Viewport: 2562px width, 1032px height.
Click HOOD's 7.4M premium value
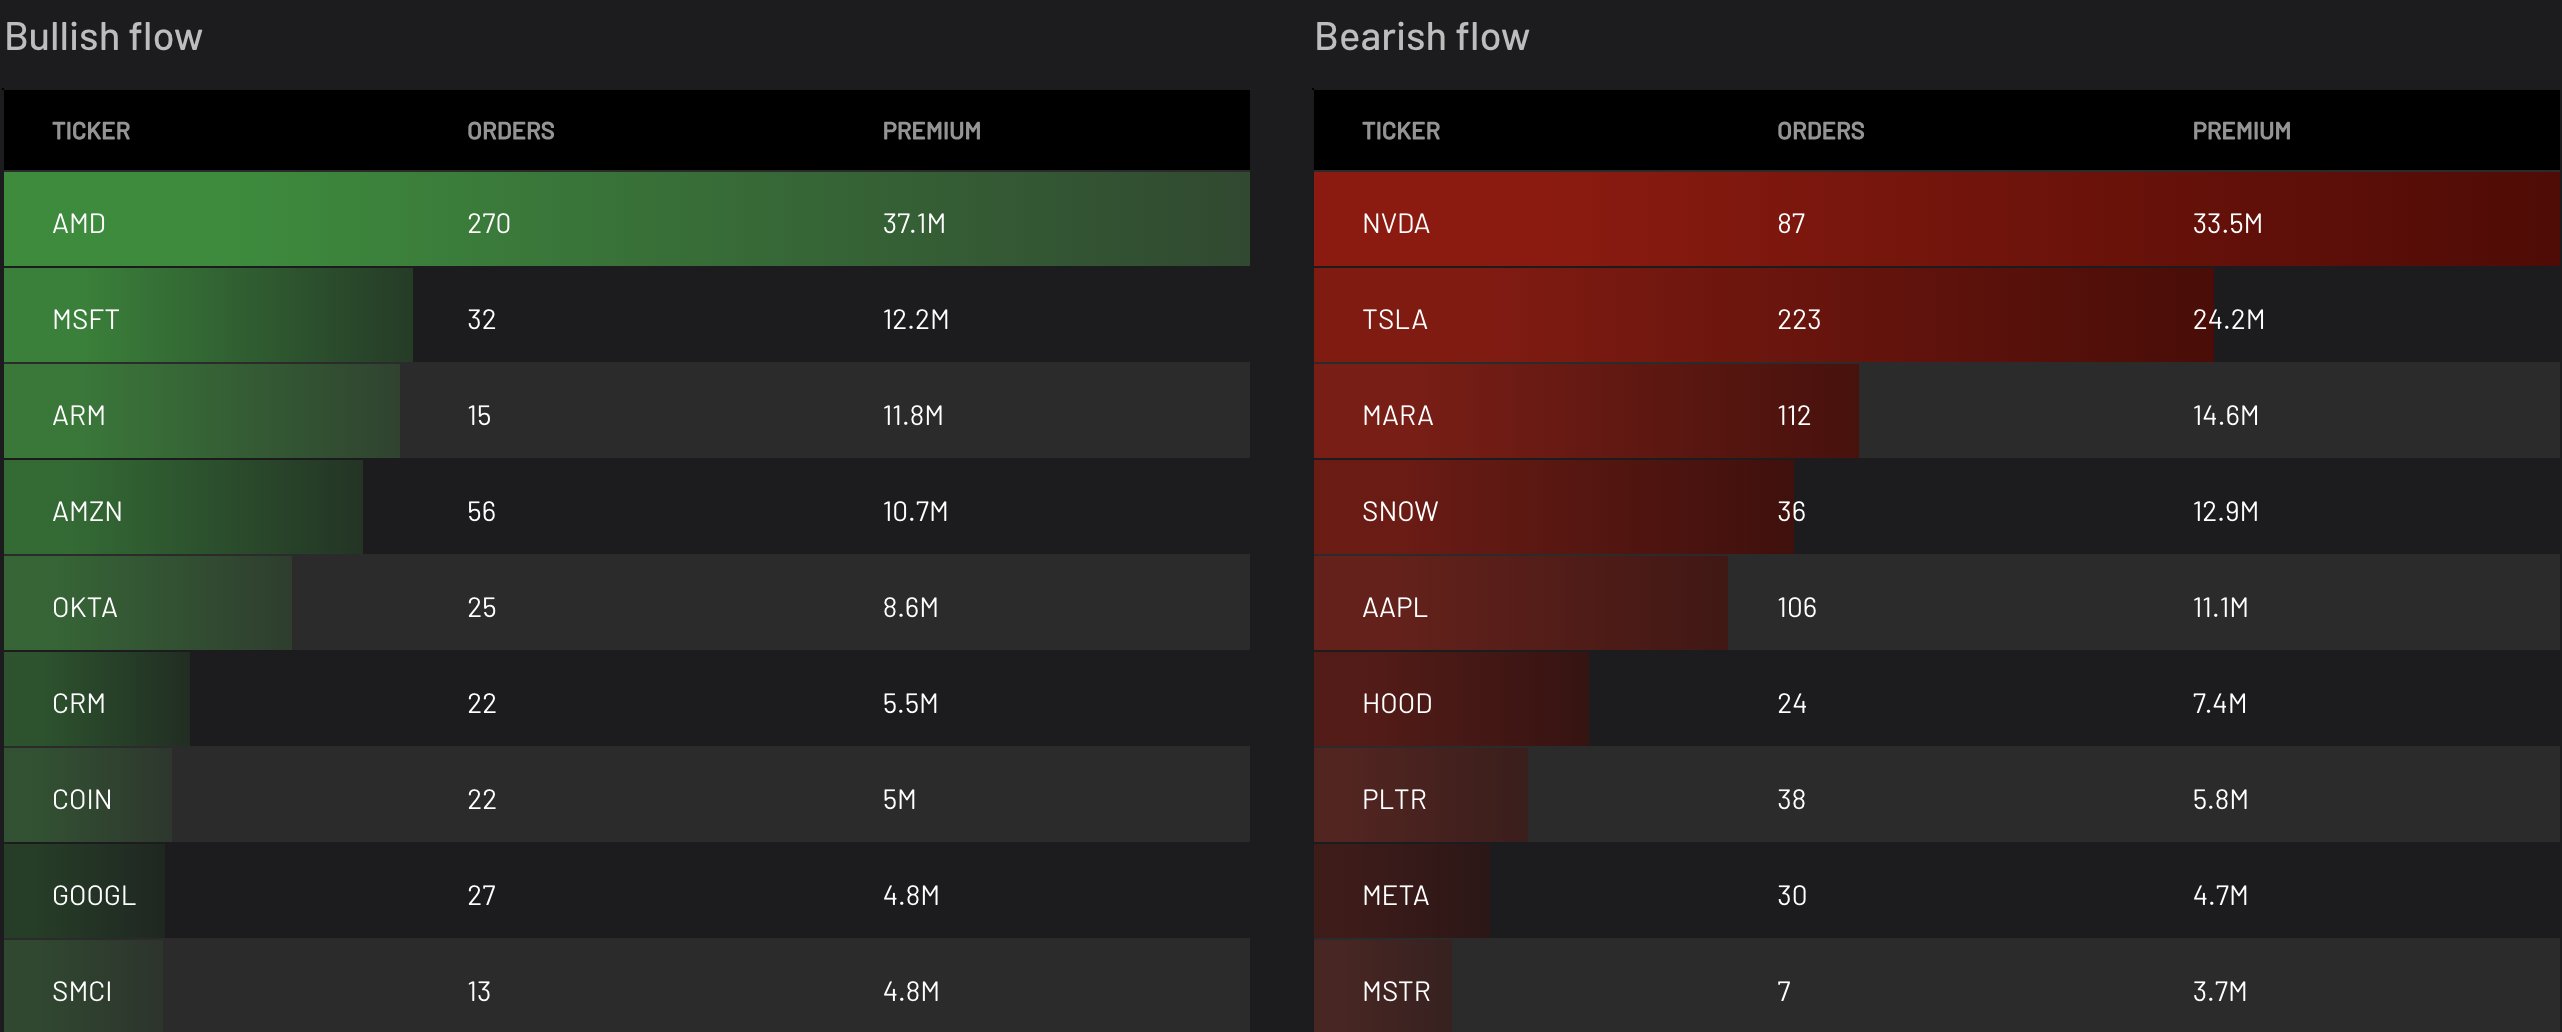coord(2220,703)
